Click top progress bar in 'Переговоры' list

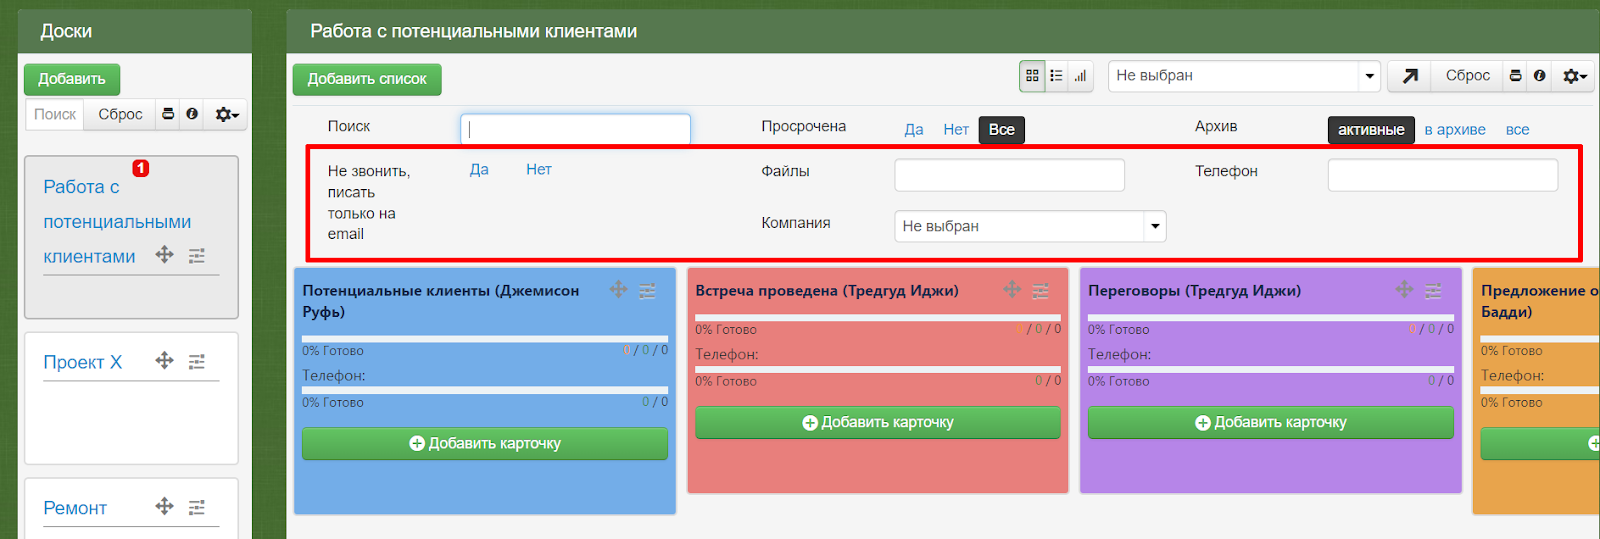(x=1271, y=318)
